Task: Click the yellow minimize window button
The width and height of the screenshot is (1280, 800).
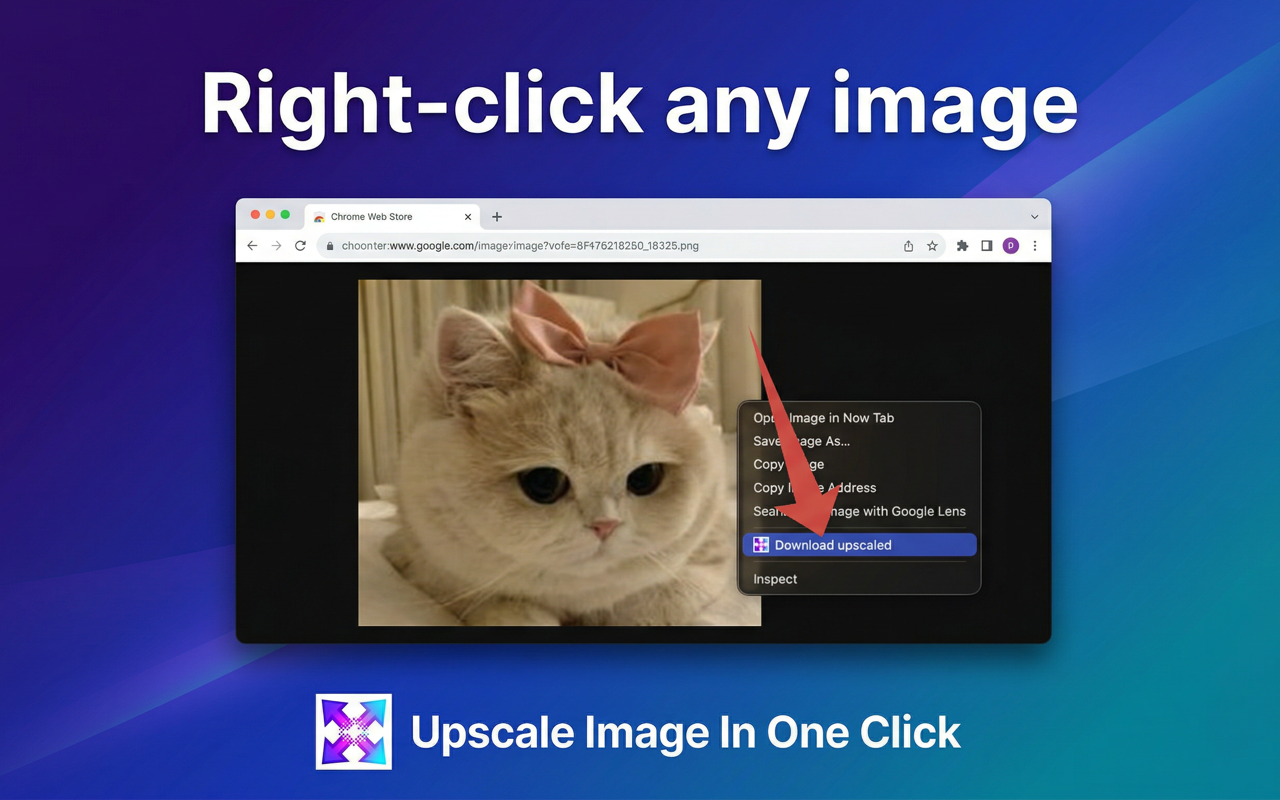Action: click(x=270, y=215)
